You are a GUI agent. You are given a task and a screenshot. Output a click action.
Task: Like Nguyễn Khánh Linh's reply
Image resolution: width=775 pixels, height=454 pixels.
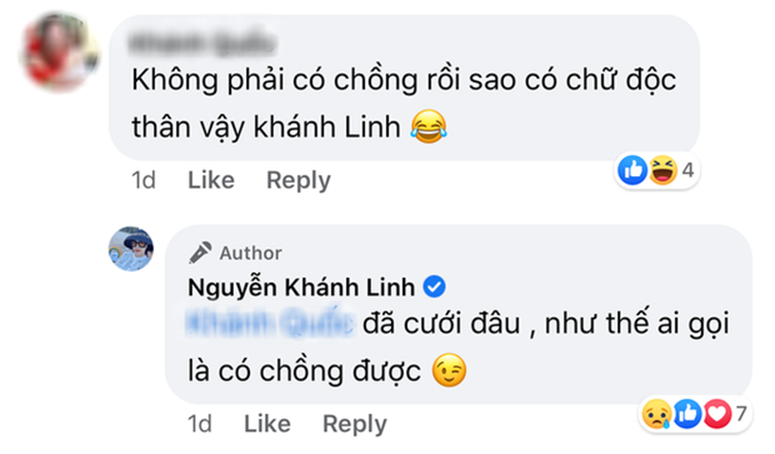click(267, 423)
